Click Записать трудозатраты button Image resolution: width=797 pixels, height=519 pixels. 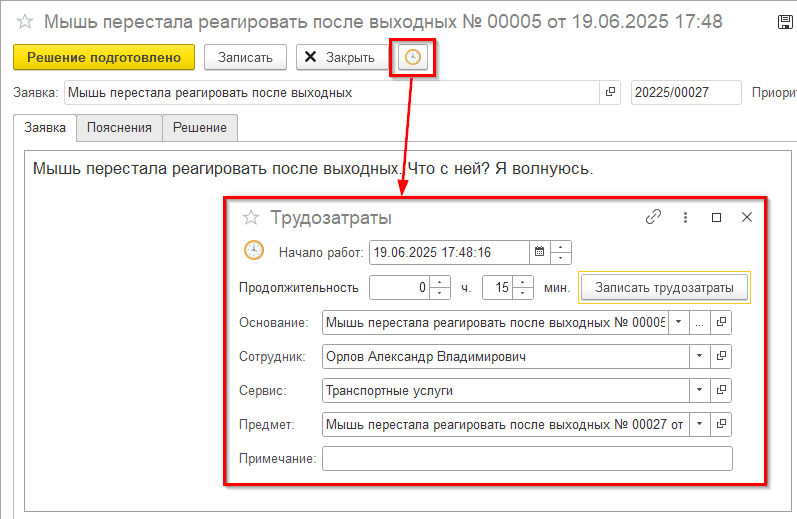tap(664, 288)
